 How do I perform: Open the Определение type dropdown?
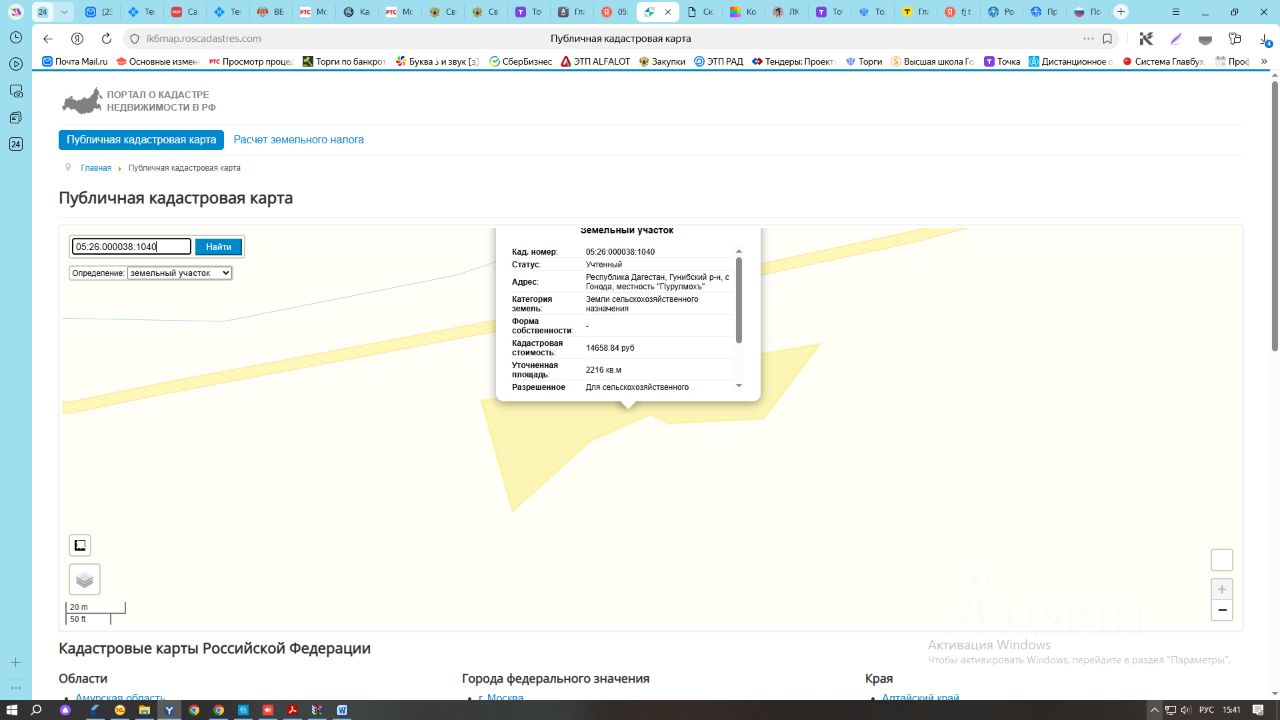point(179,273)
